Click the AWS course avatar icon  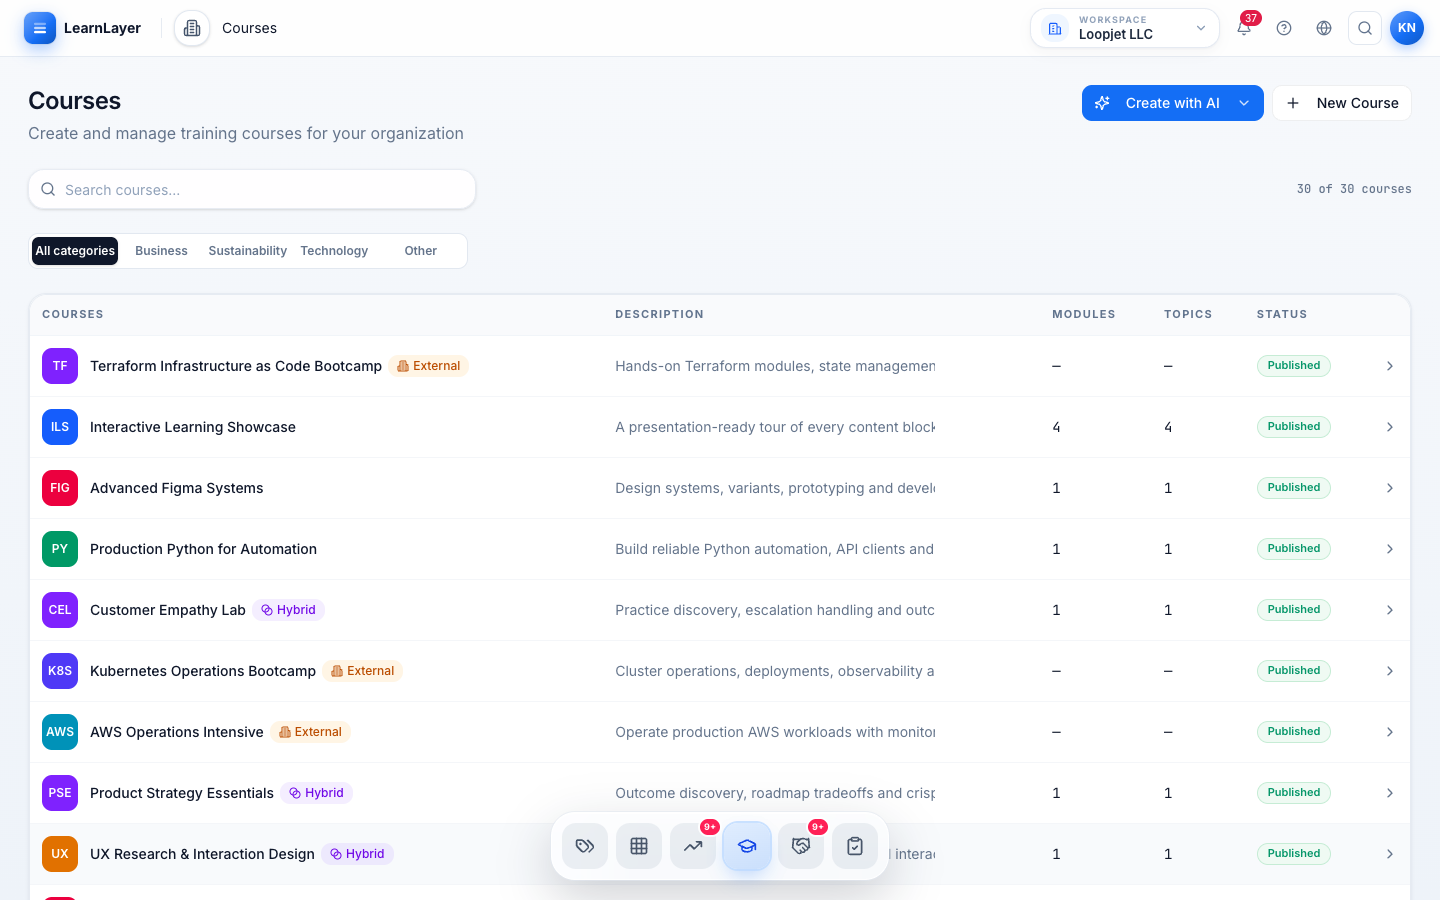60,732
